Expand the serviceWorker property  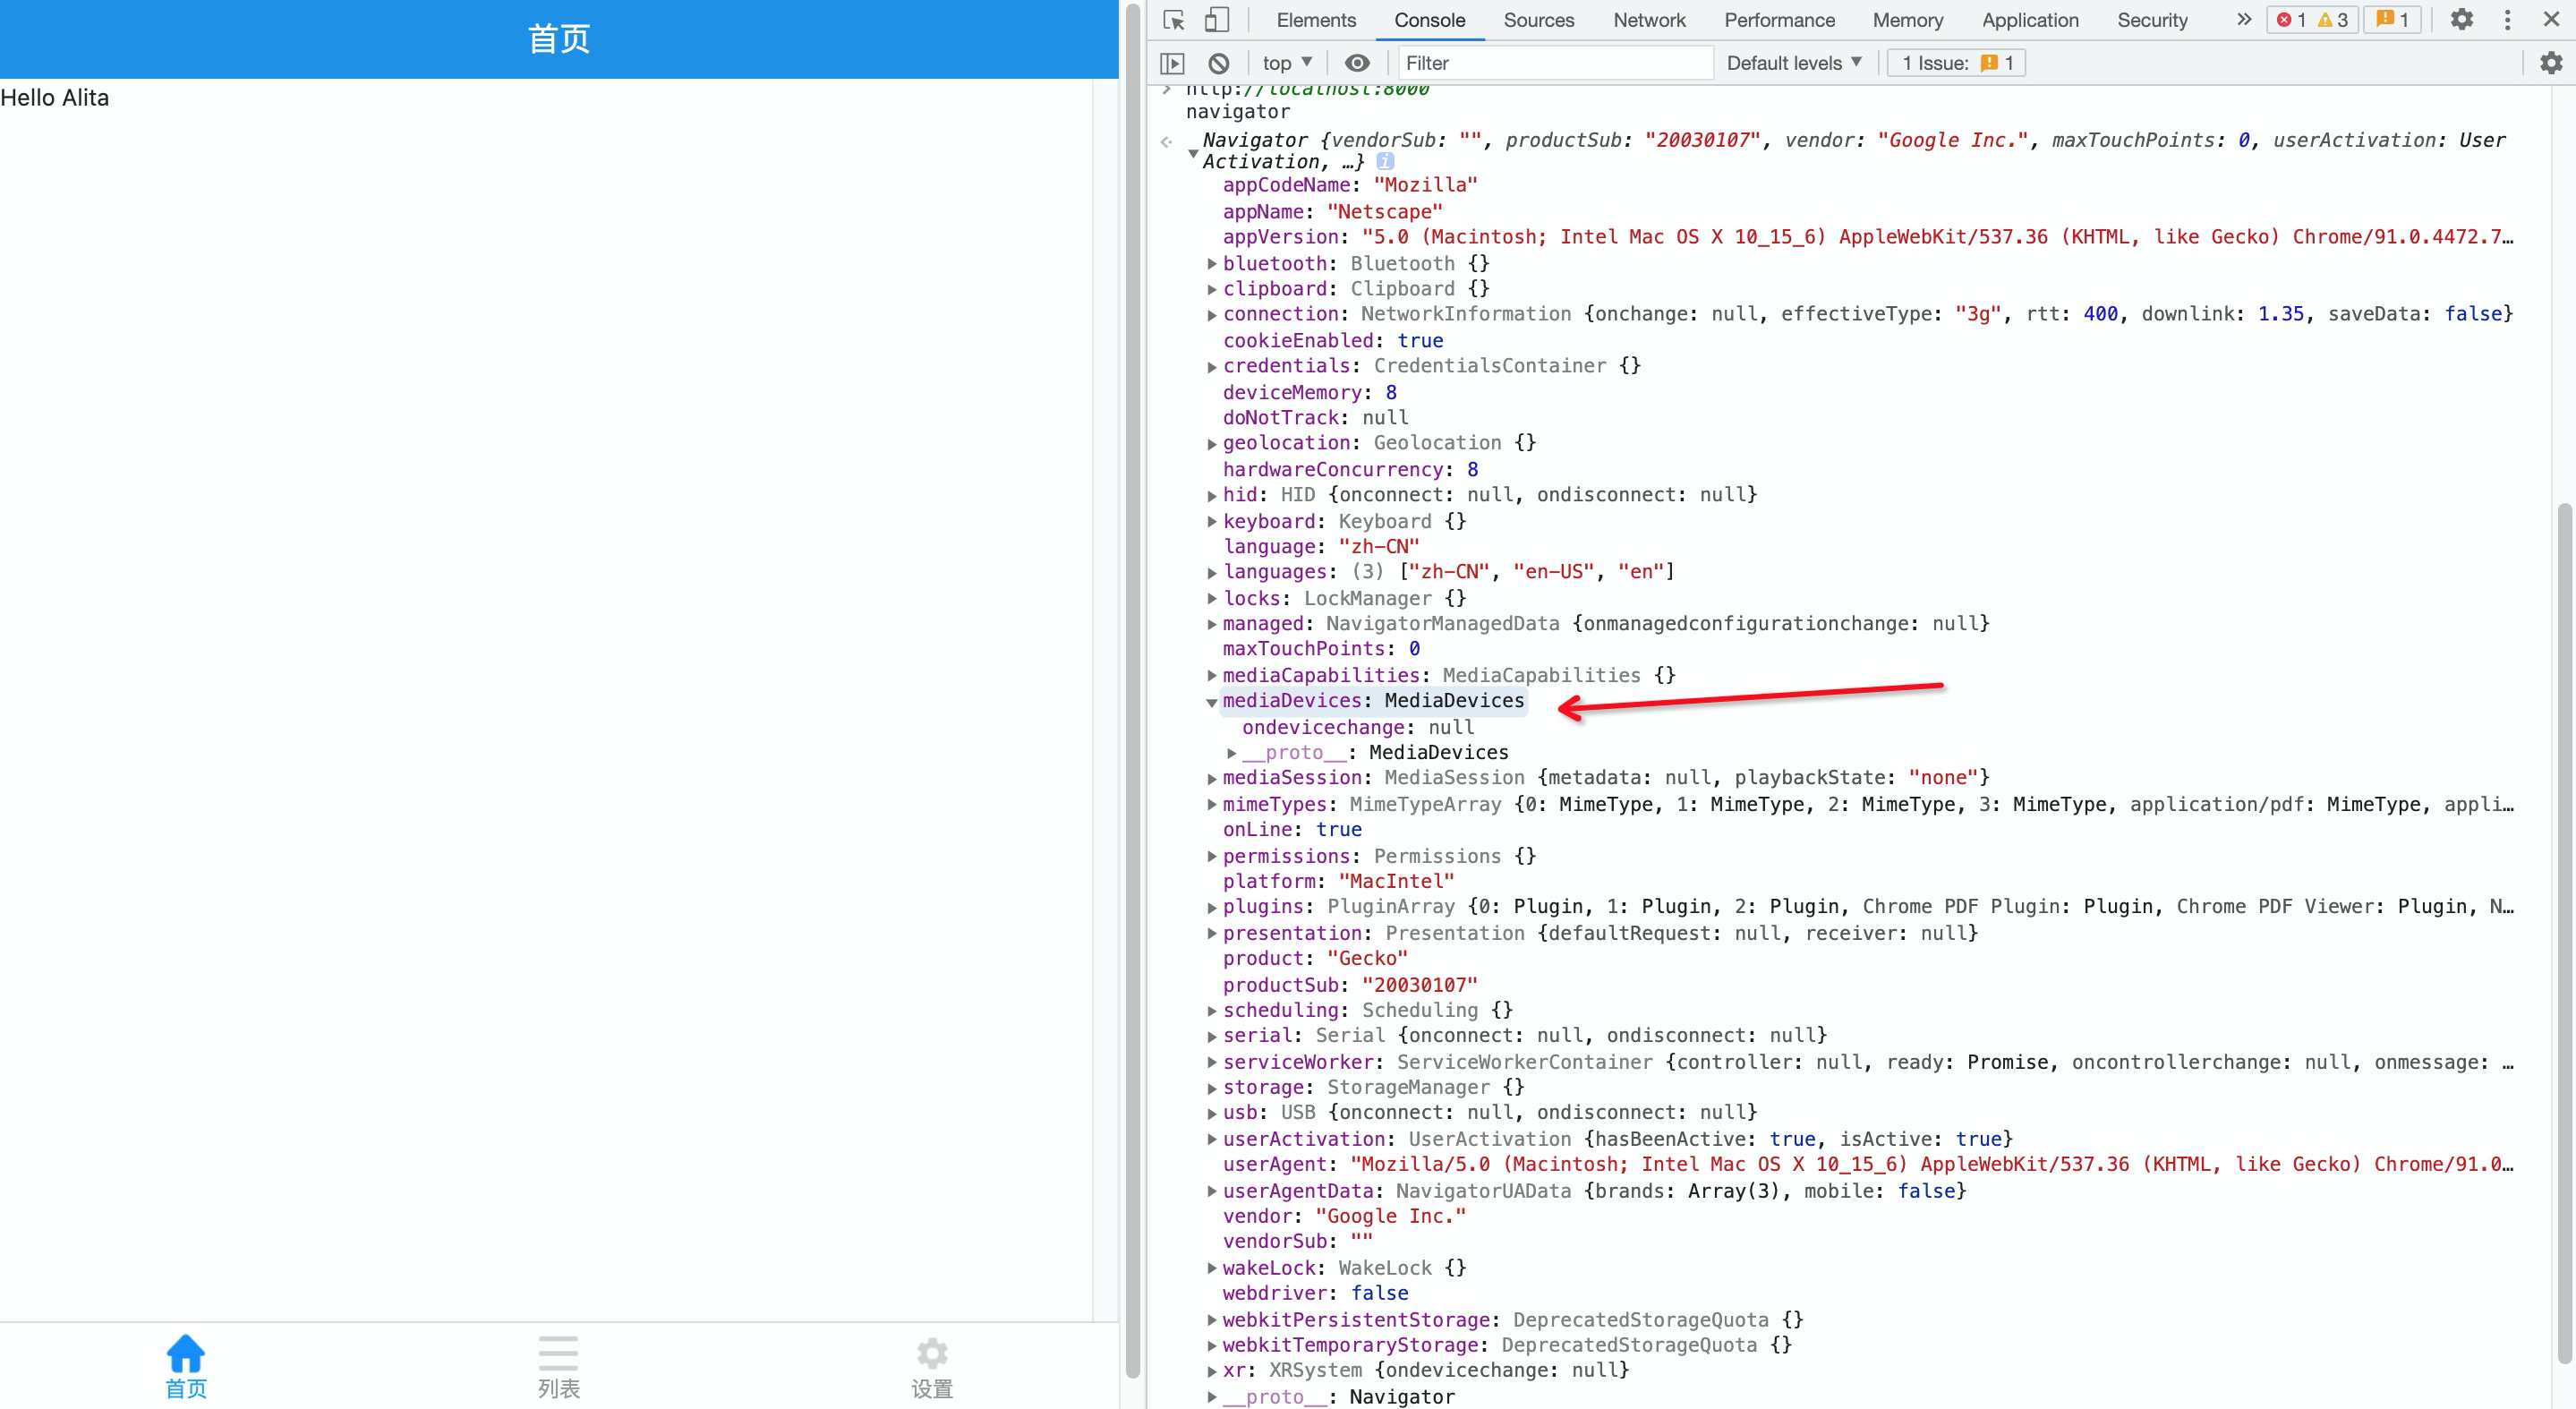1212,1063
